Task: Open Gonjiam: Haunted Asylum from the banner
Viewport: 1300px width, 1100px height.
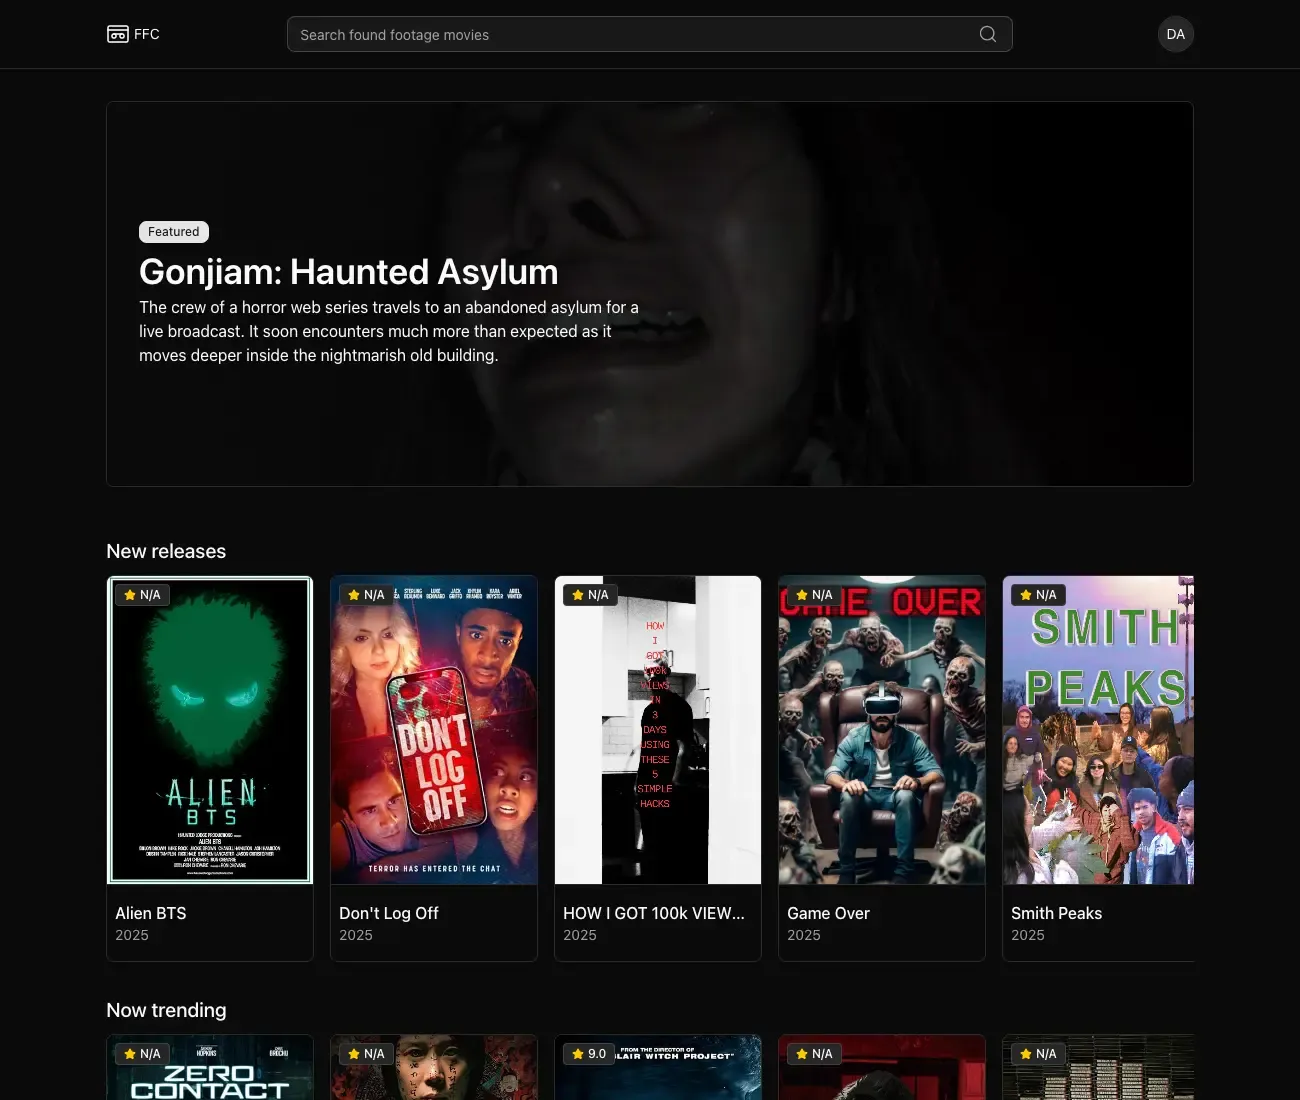Action: click(x=348, y=271)
